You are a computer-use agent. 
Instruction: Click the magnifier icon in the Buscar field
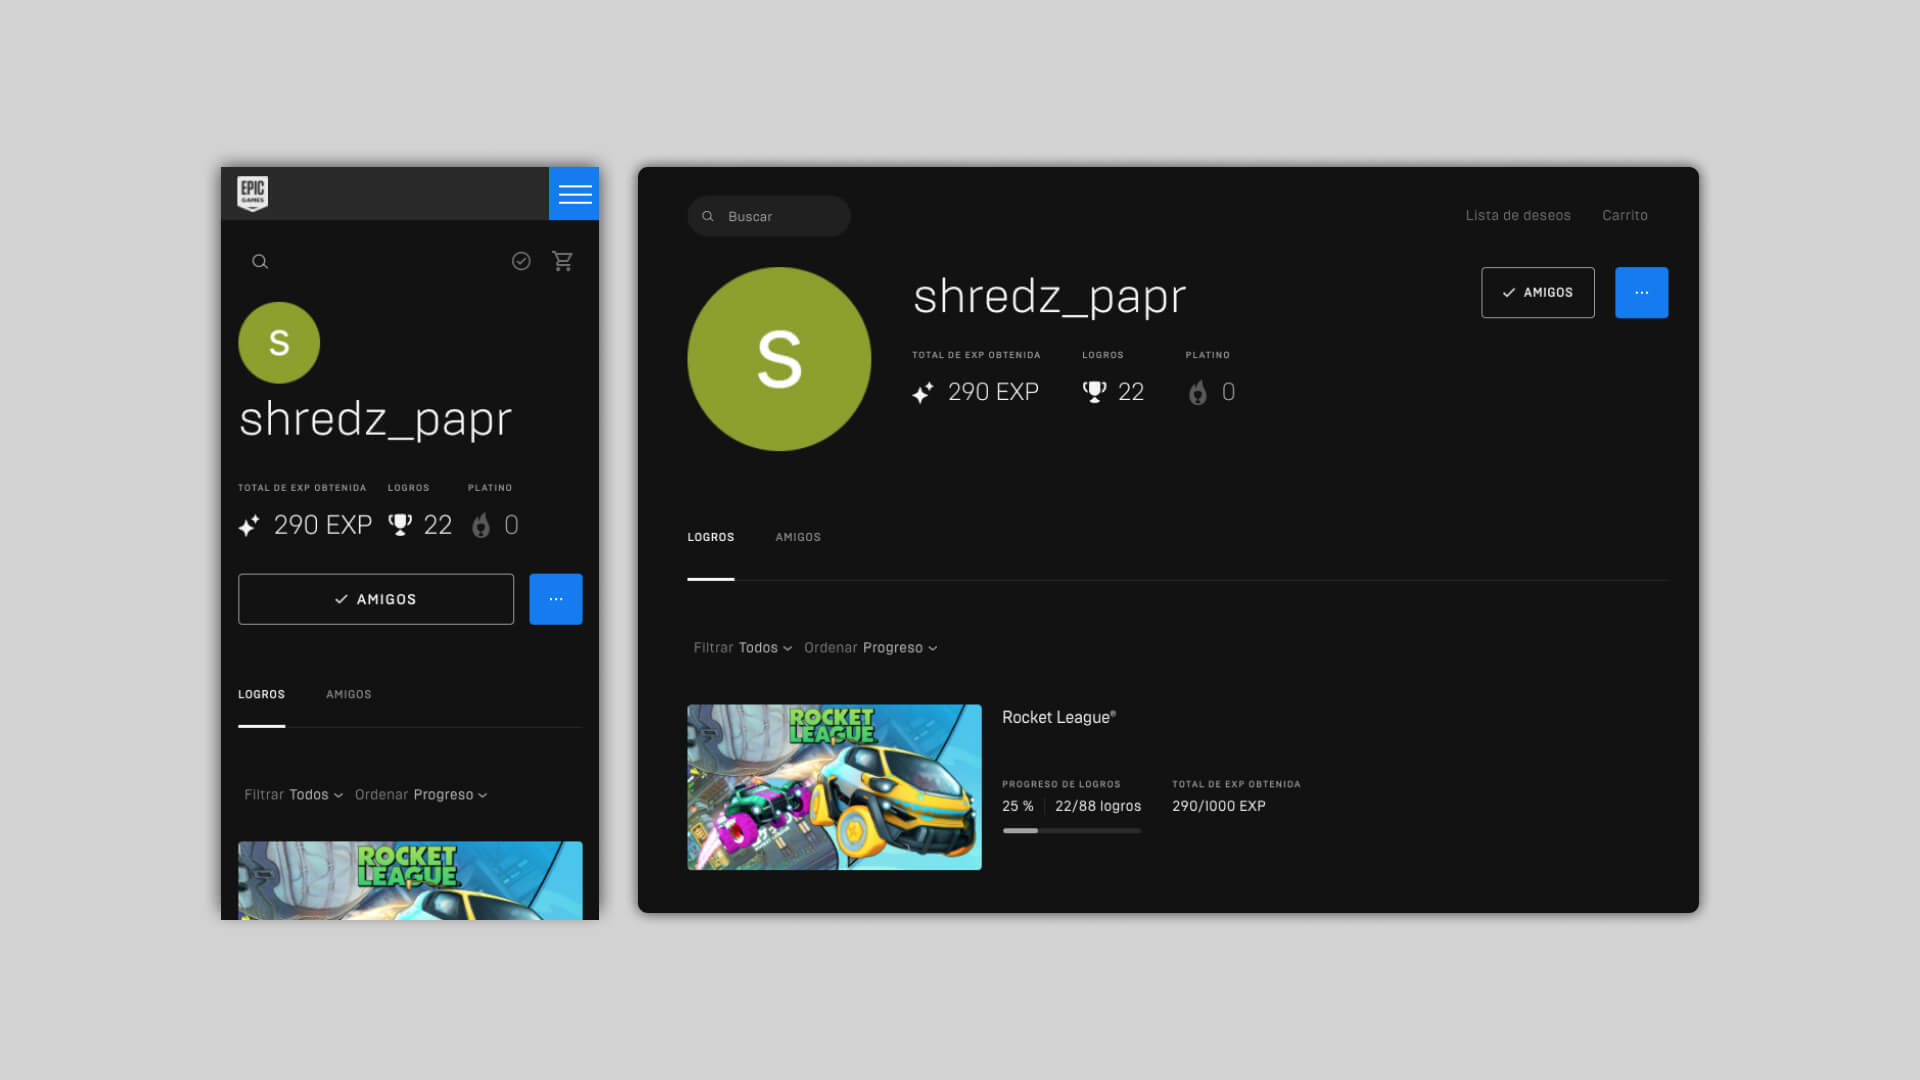[708, 216]
